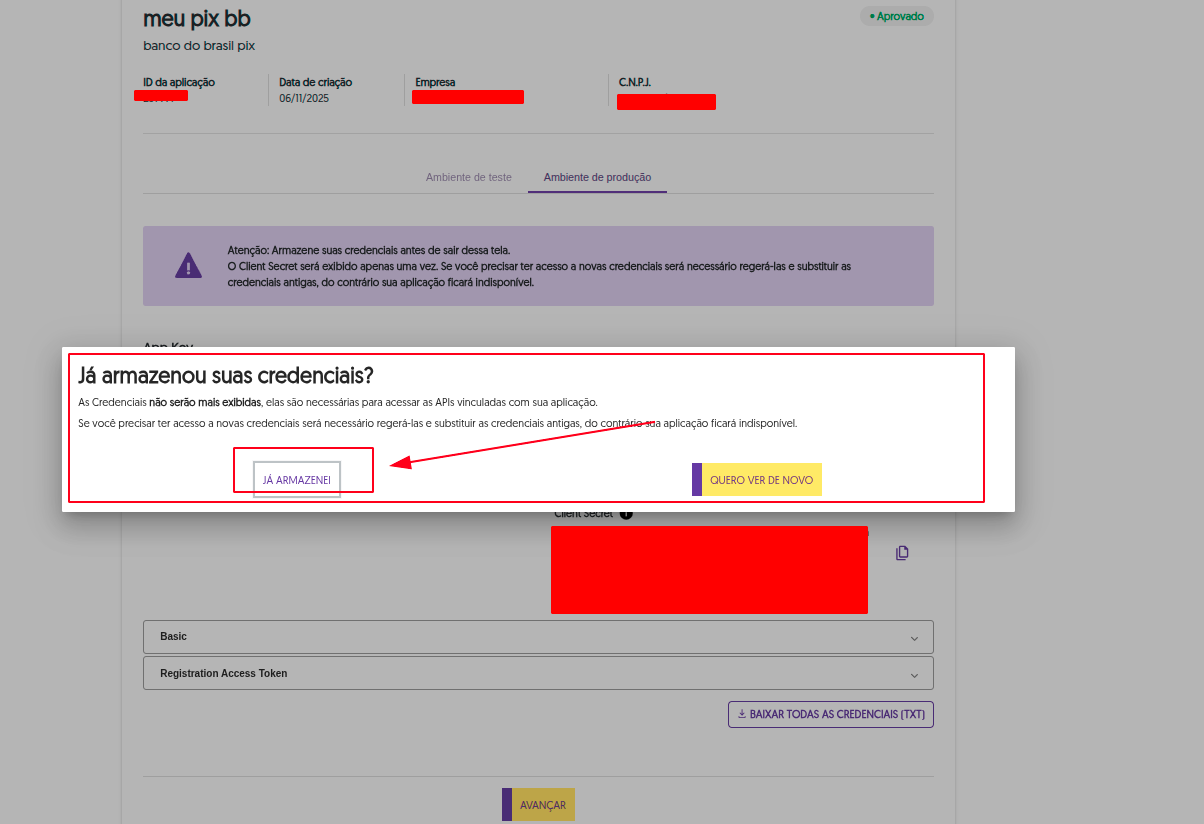
Task: Click the Client Secret info icon
Action: [x=626, y=514]
